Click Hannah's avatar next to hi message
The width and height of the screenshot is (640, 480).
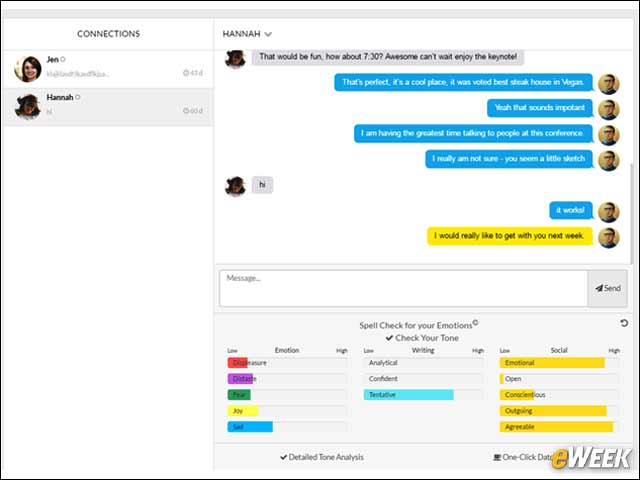click(236, 186)
